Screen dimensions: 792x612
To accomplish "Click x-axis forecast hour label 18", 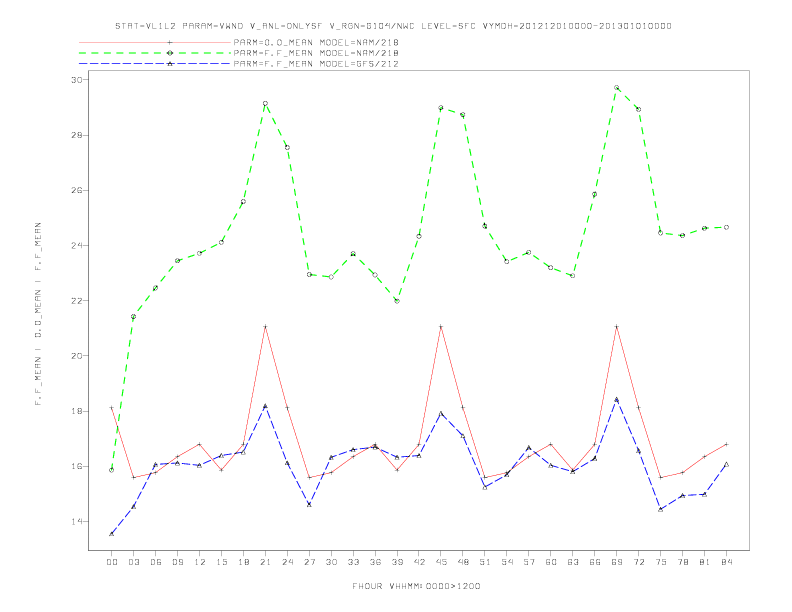I will coord(243,562).
